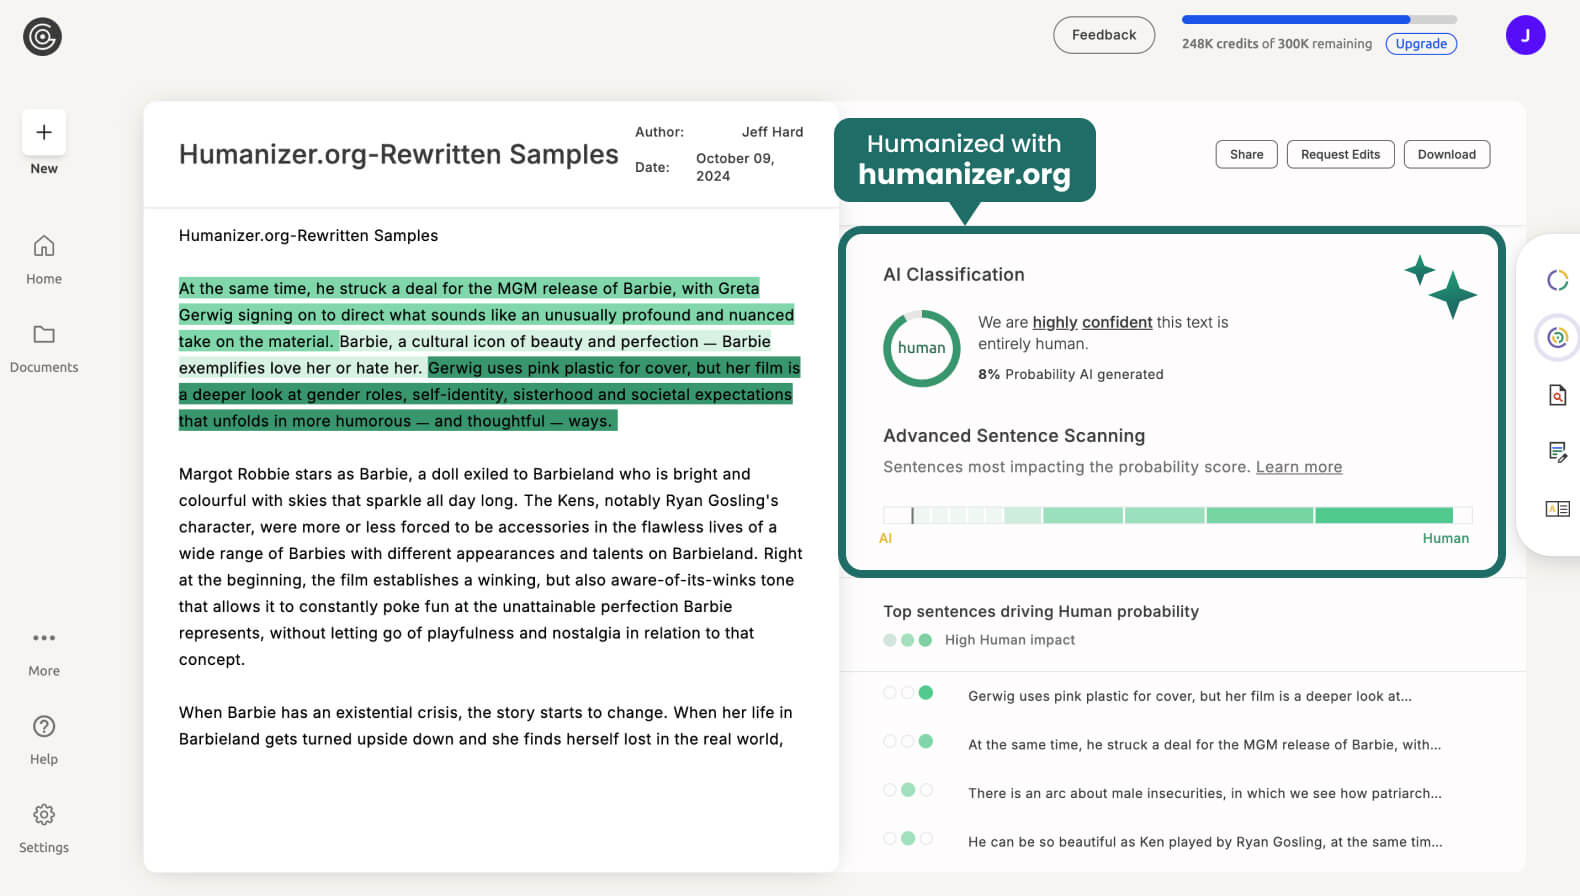Image resolution: width=1580 pixels, height=896 pixels.
Task: Click the Request Edits button
Action: [x=1340, y=154]
